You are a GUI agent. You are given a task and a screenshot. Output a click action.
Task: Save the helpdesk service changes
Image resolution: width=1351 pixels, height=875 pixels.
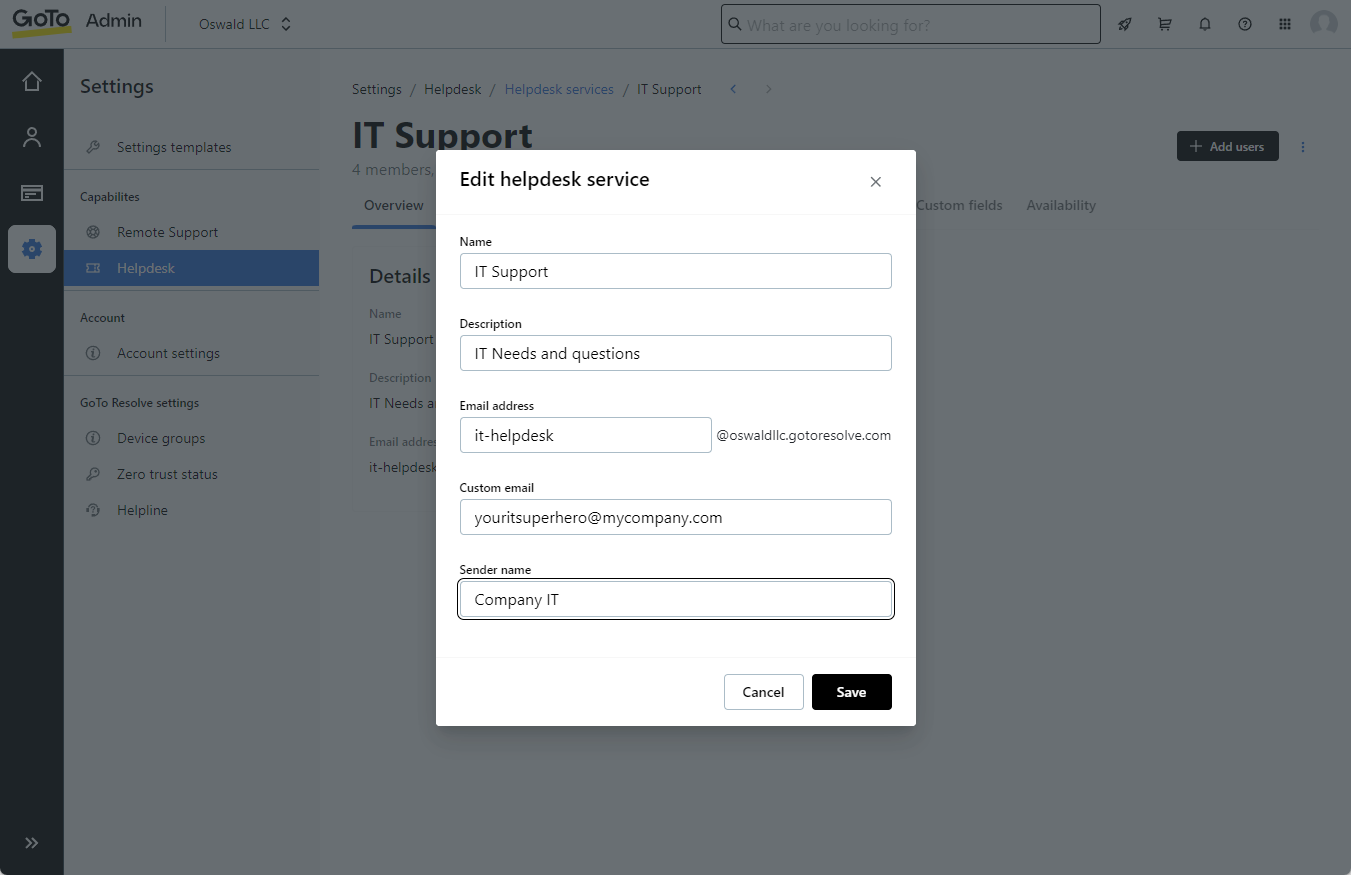click(x=851, y=691)
